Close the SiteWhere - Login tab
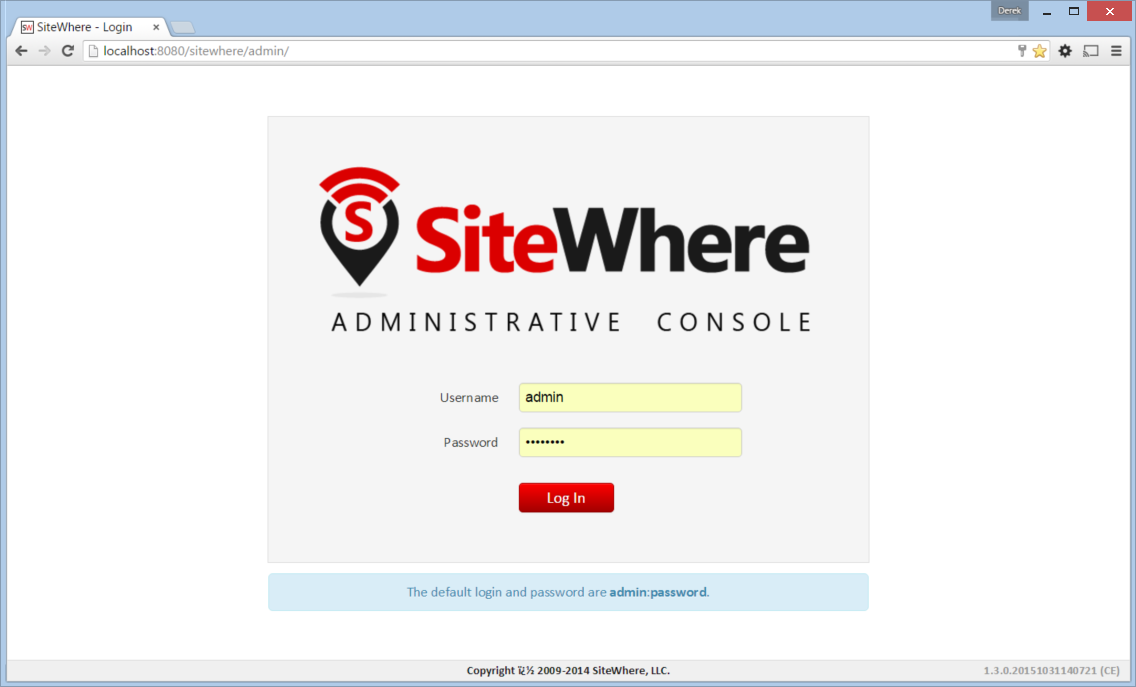This screenshot has width=1136, height=687. [156, 27]
